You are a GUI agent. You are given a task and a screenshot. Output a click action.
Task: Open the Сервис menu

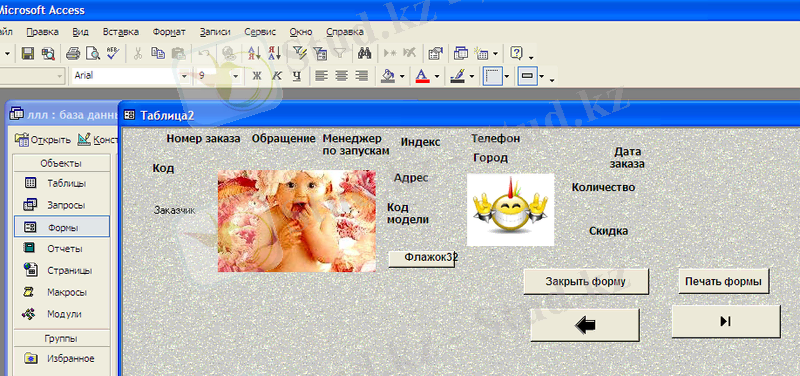[260, 32]
